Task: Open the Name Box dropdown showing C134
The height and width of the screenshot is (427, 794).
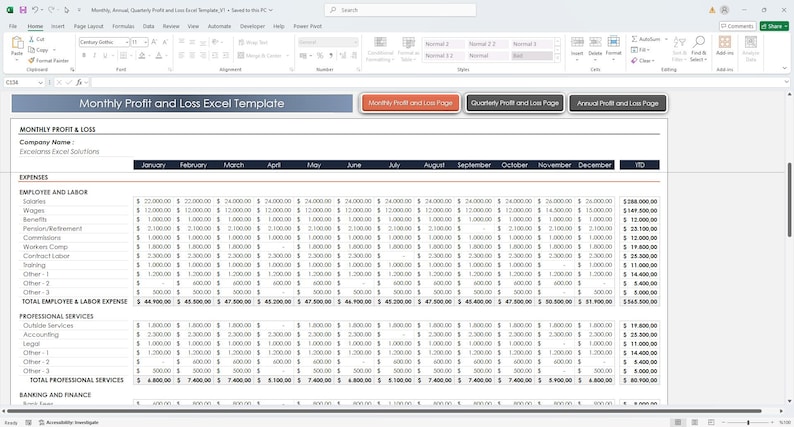Action: 41,82
